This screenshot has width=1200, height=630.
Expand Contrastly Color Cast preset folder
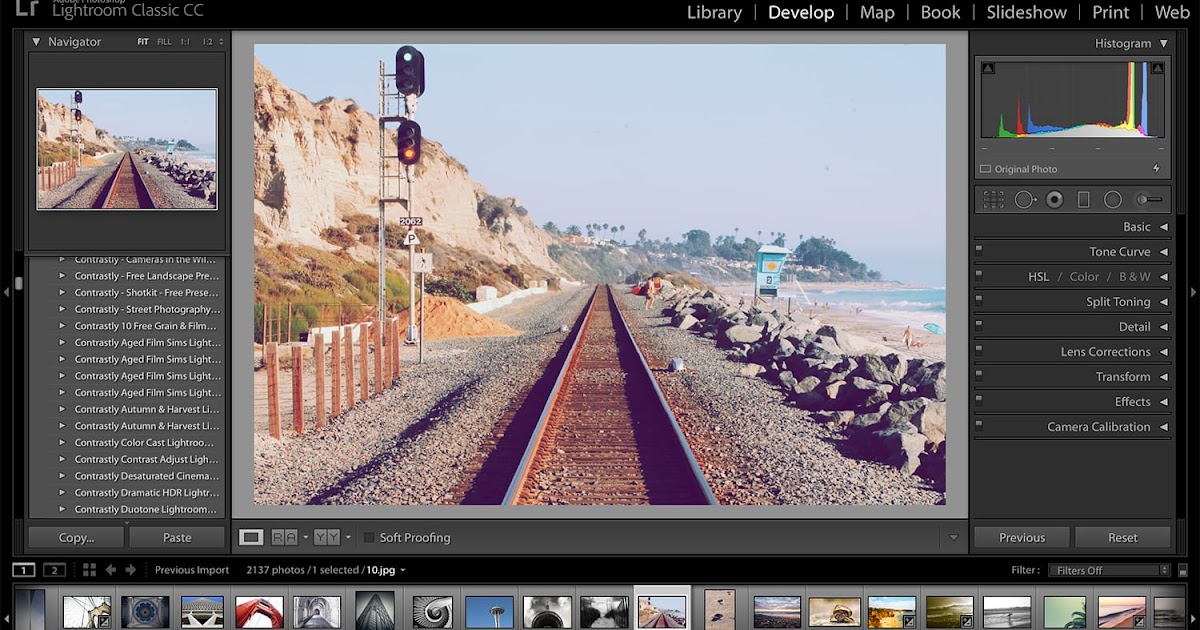point(61,442)
